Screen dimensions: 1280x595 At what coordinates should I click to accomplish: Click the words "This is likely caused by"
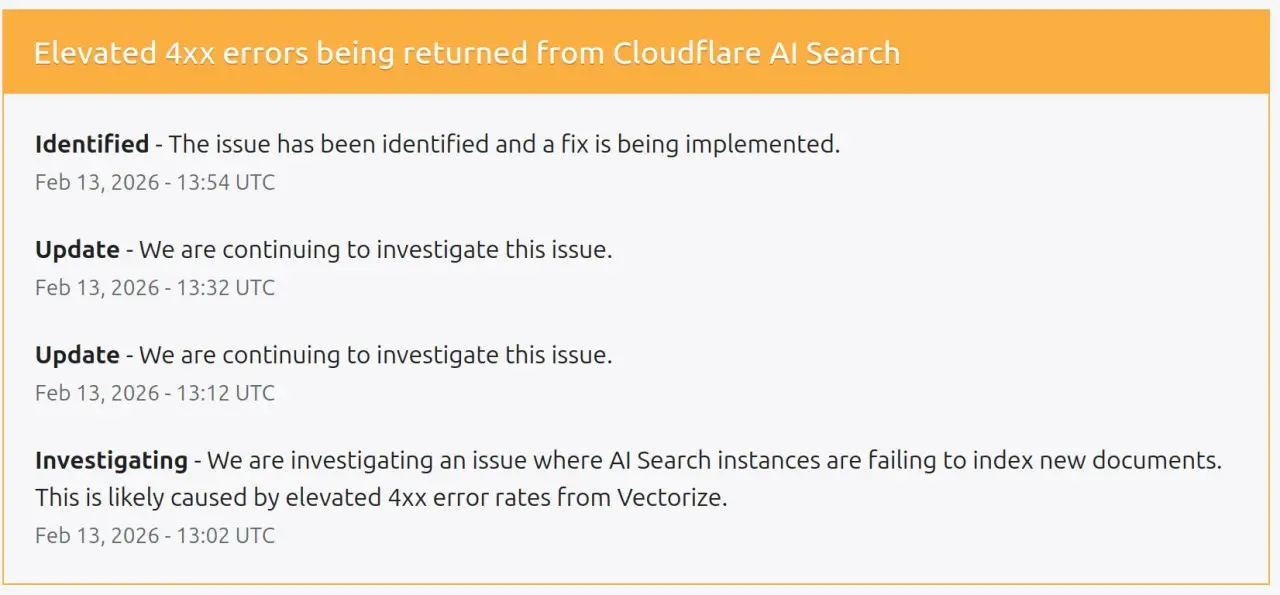click(x=152, y=497)
